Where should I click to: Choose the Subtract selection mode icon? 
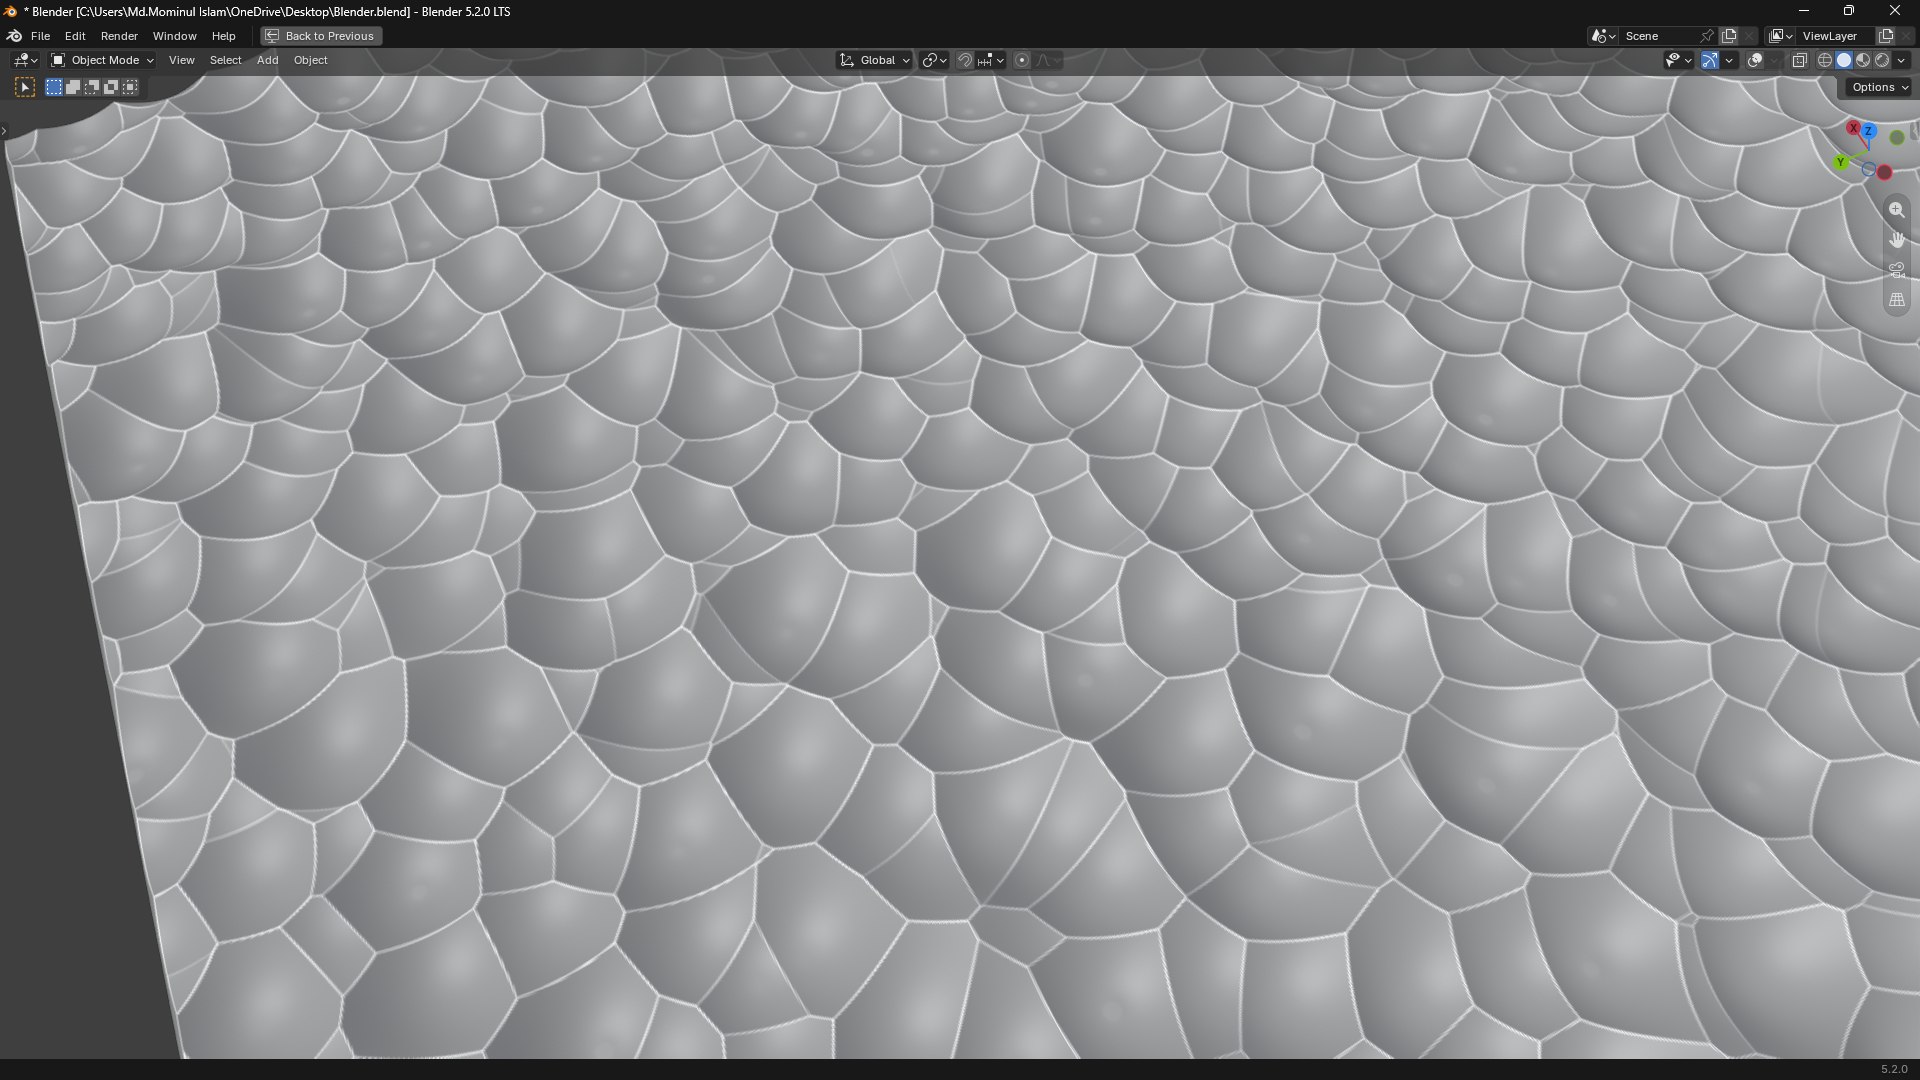click(92, 88)
